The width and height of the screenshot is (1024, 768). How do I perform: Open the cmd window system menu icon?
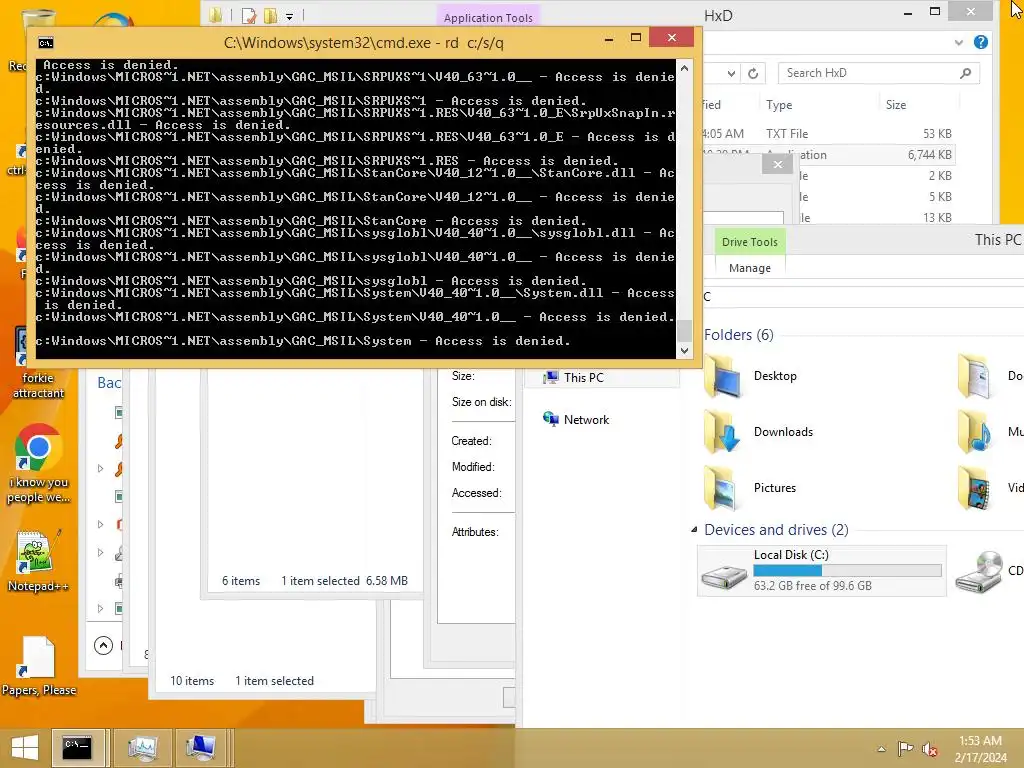pos(45,43)
